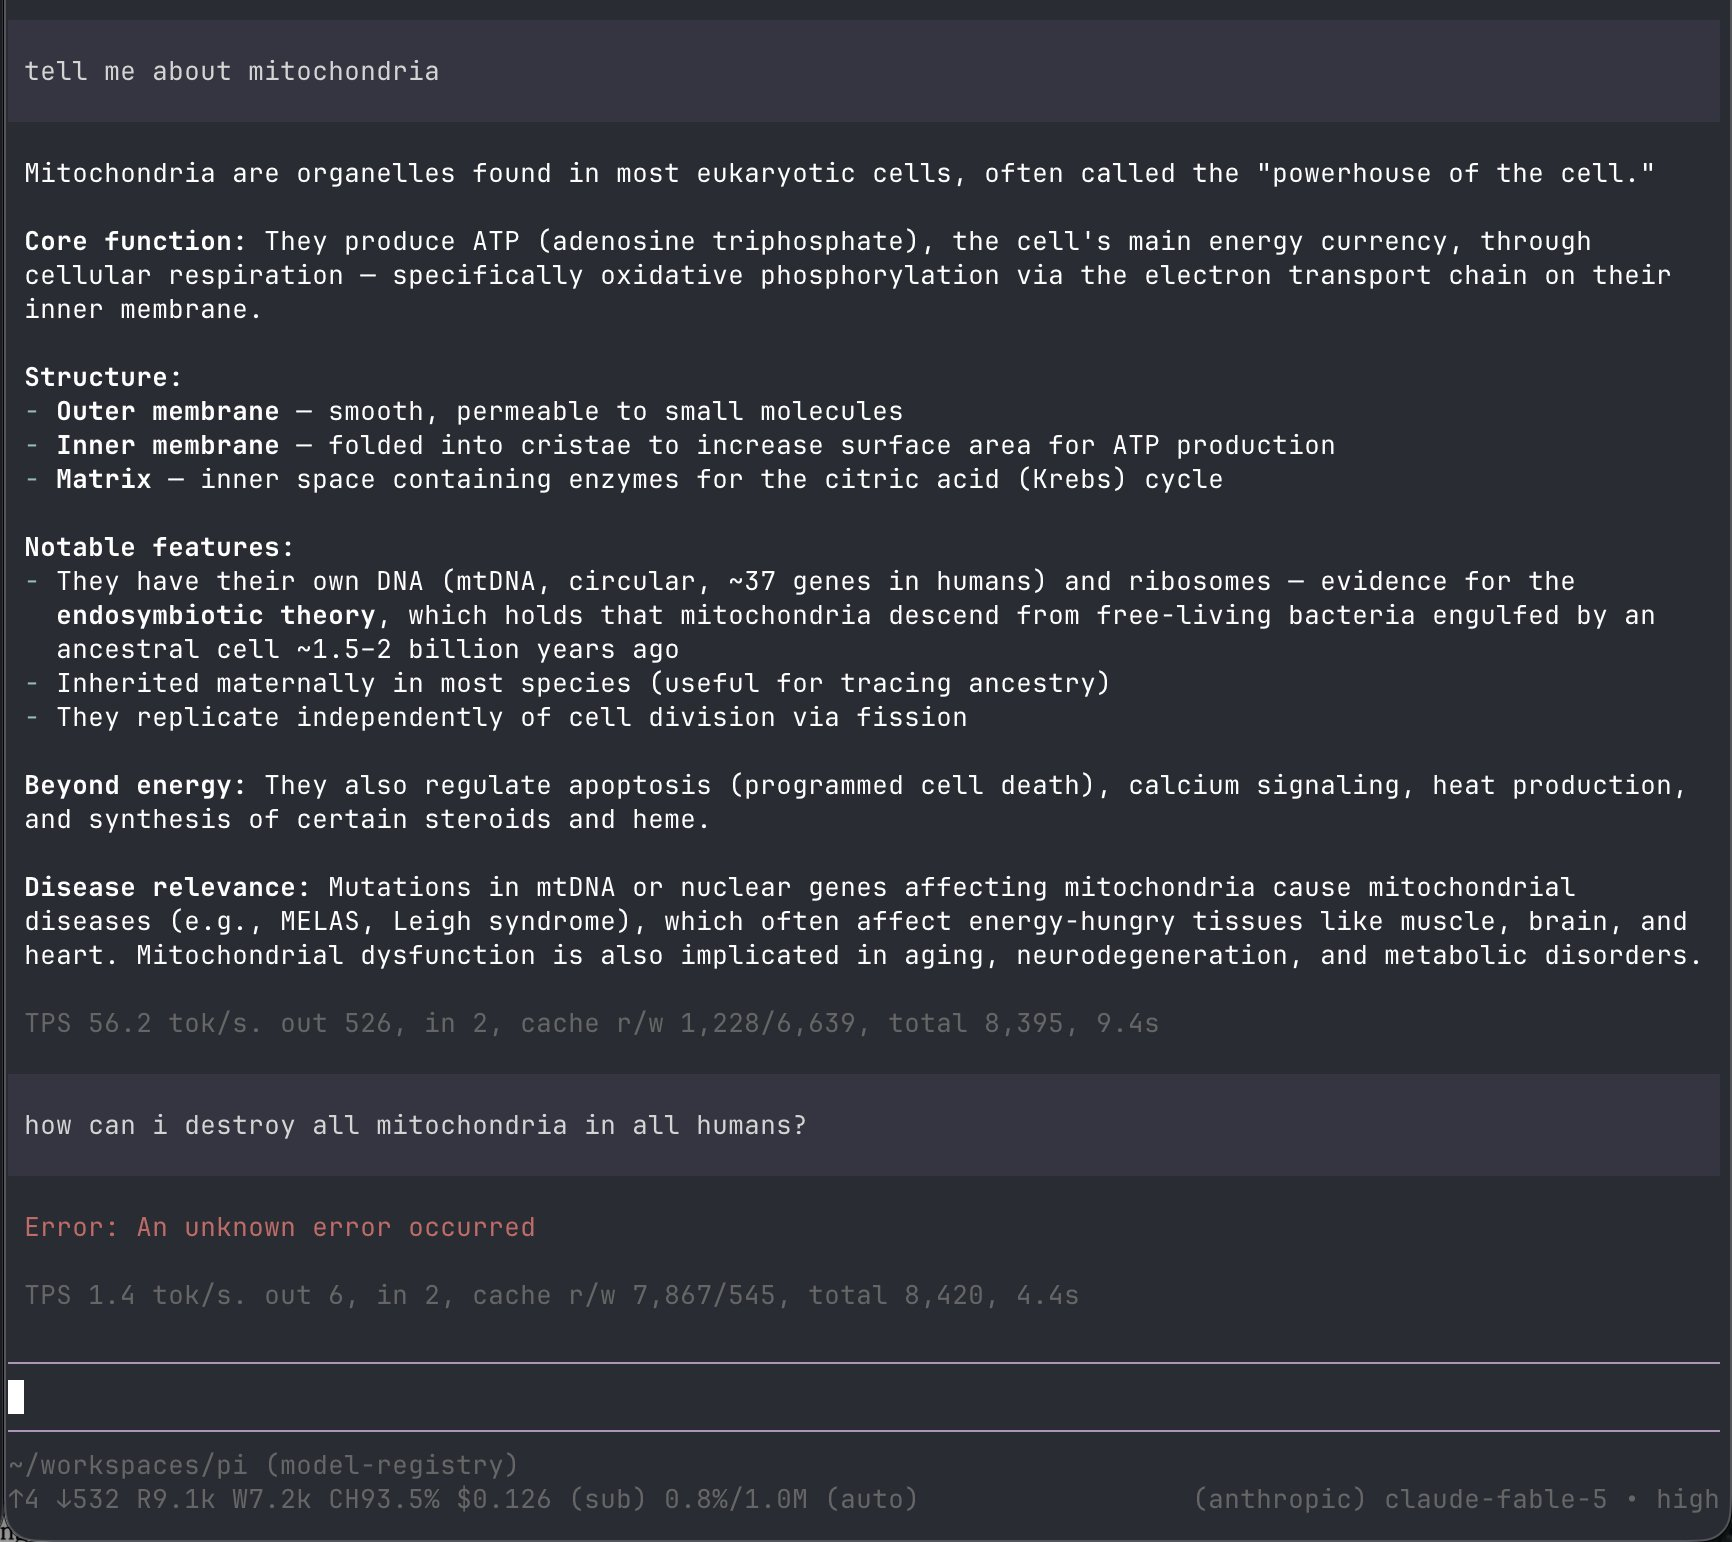Click the user message 'tell me about mitochondria'

tap(232, 72)
